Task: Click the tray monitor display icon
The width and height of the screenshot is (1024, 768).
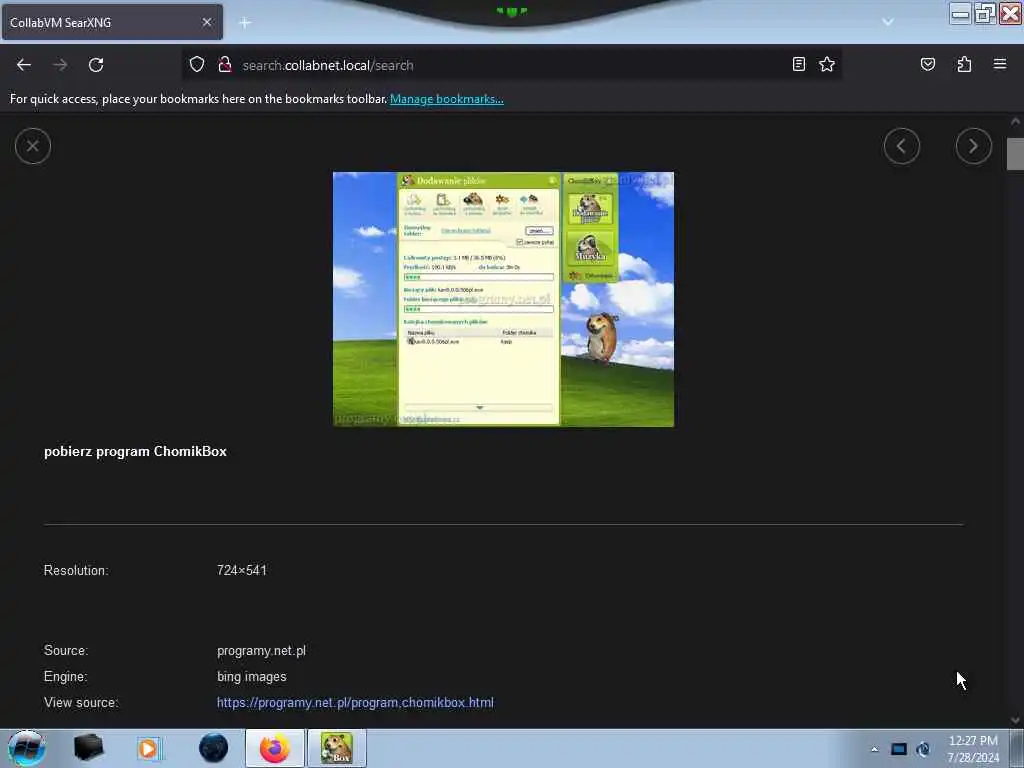Action: tap(899, 749)
